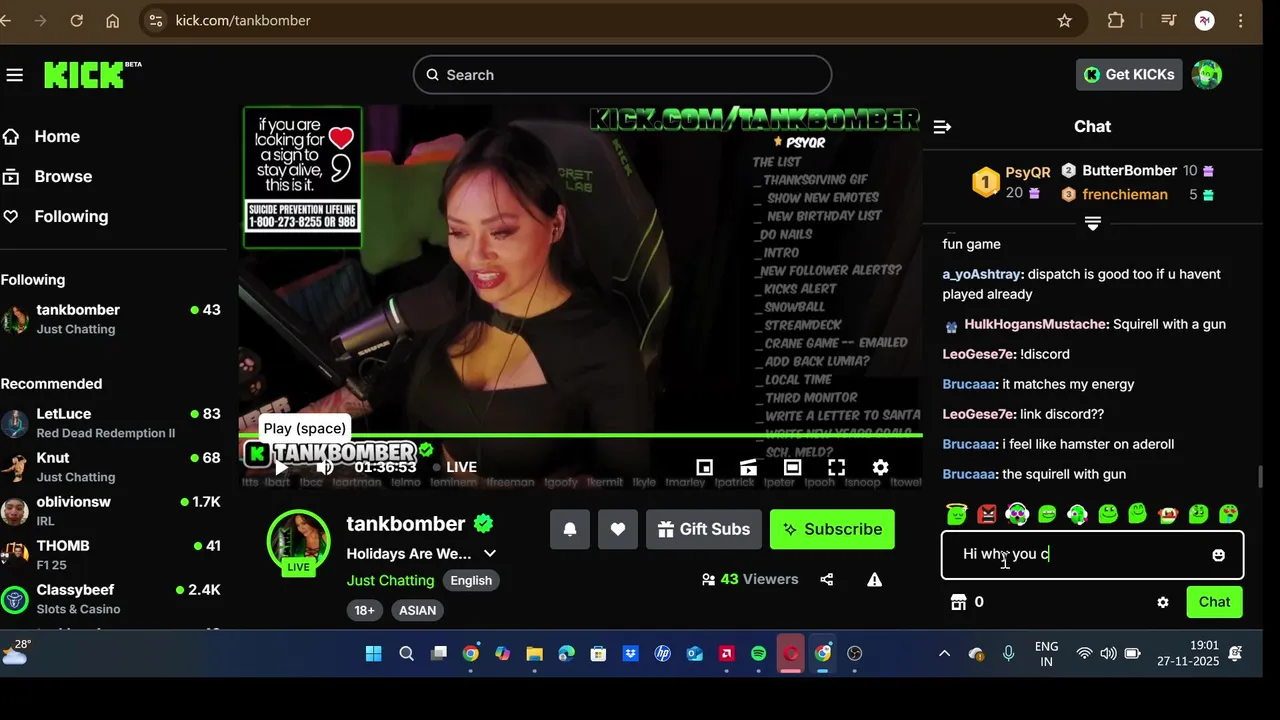Open frenchieman gifter profile
1280x720 pixels.
pyautogui.click(x=1124, y=194)
